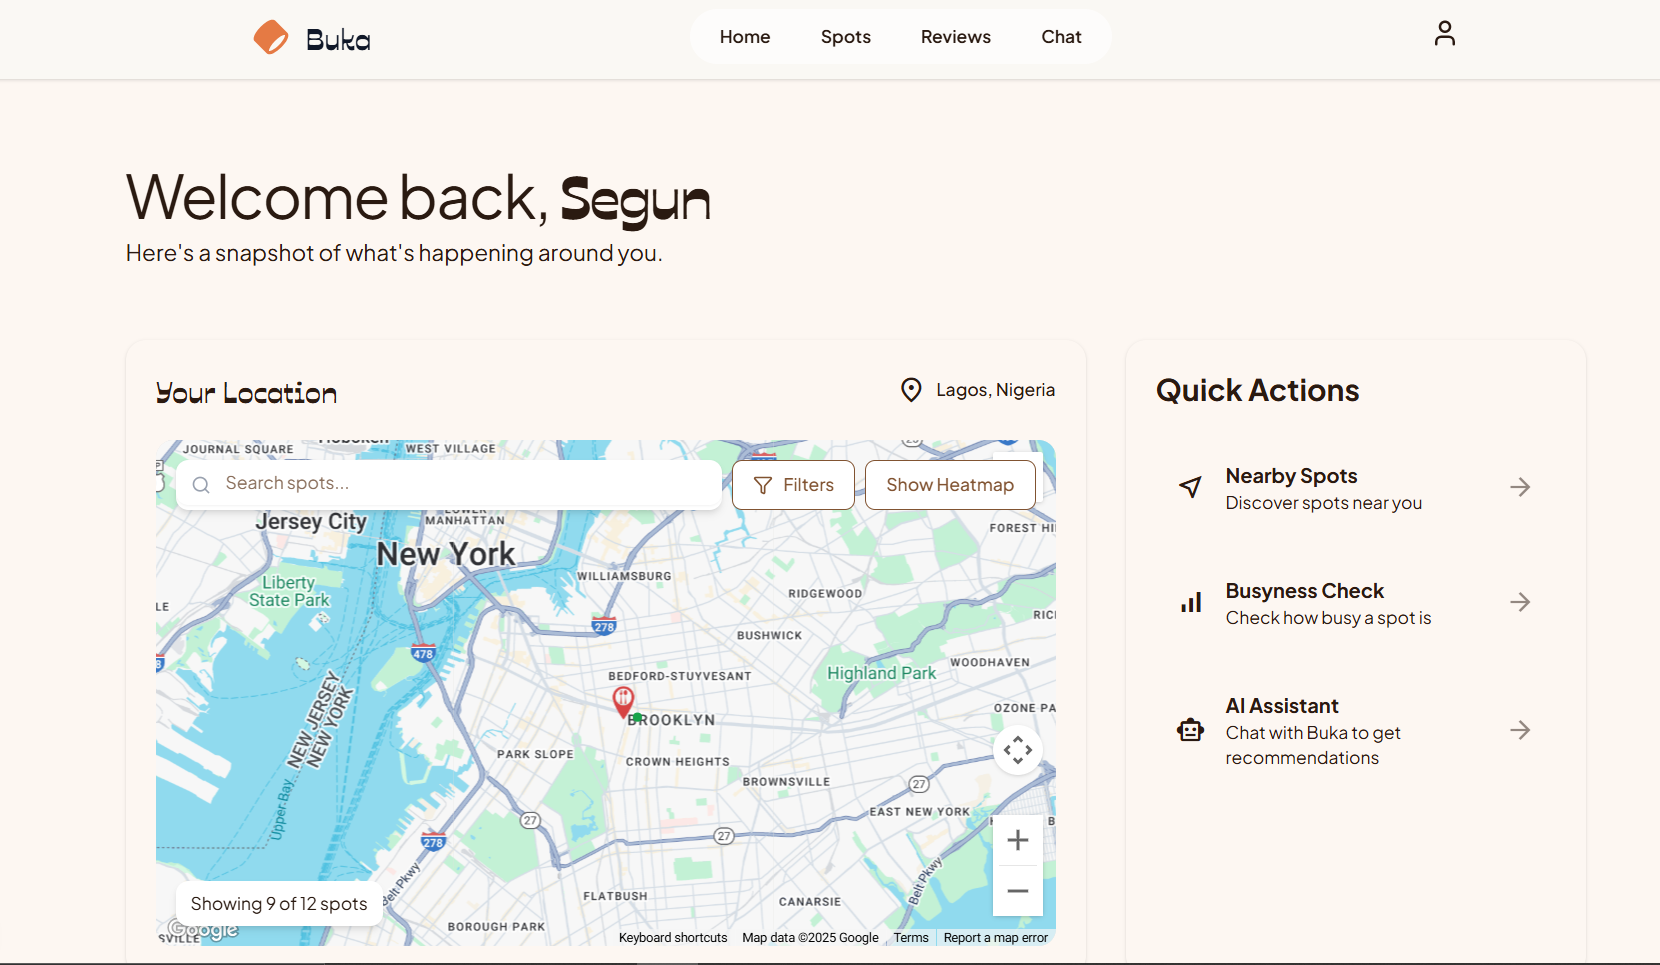Click the location pin icon beside Lagos, Nigeria
Image resolution: width=1660 pixels, height=965 pixels.
tap(911, 390)
